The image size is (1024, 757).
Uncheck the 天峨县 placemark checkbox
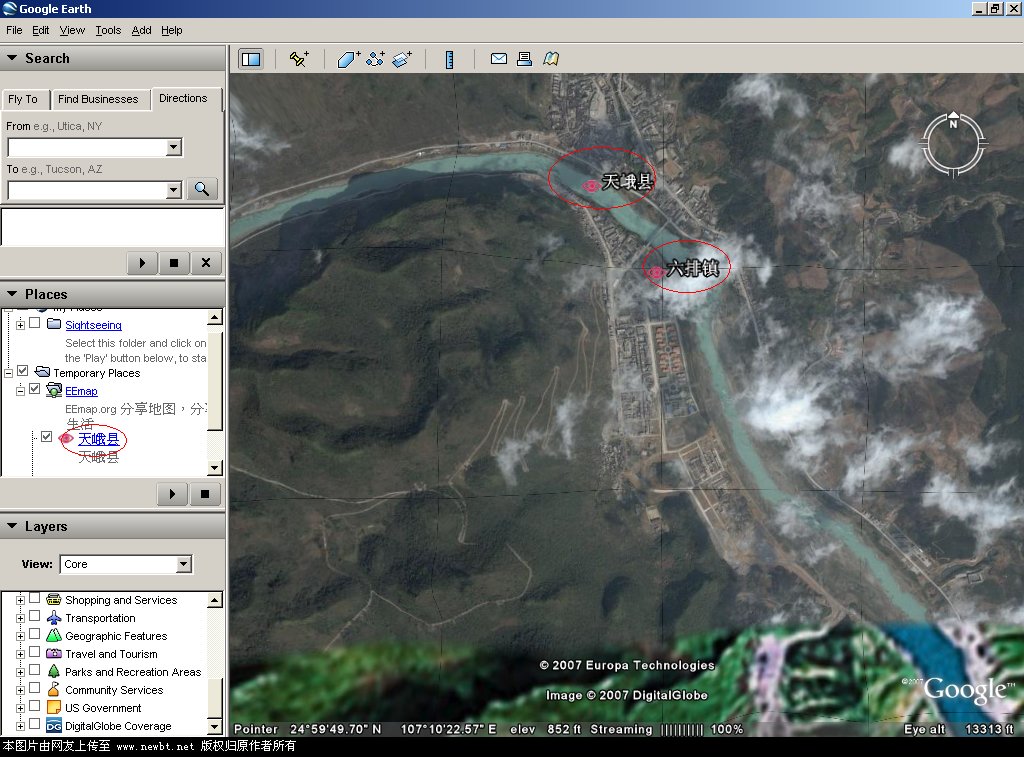46,436
